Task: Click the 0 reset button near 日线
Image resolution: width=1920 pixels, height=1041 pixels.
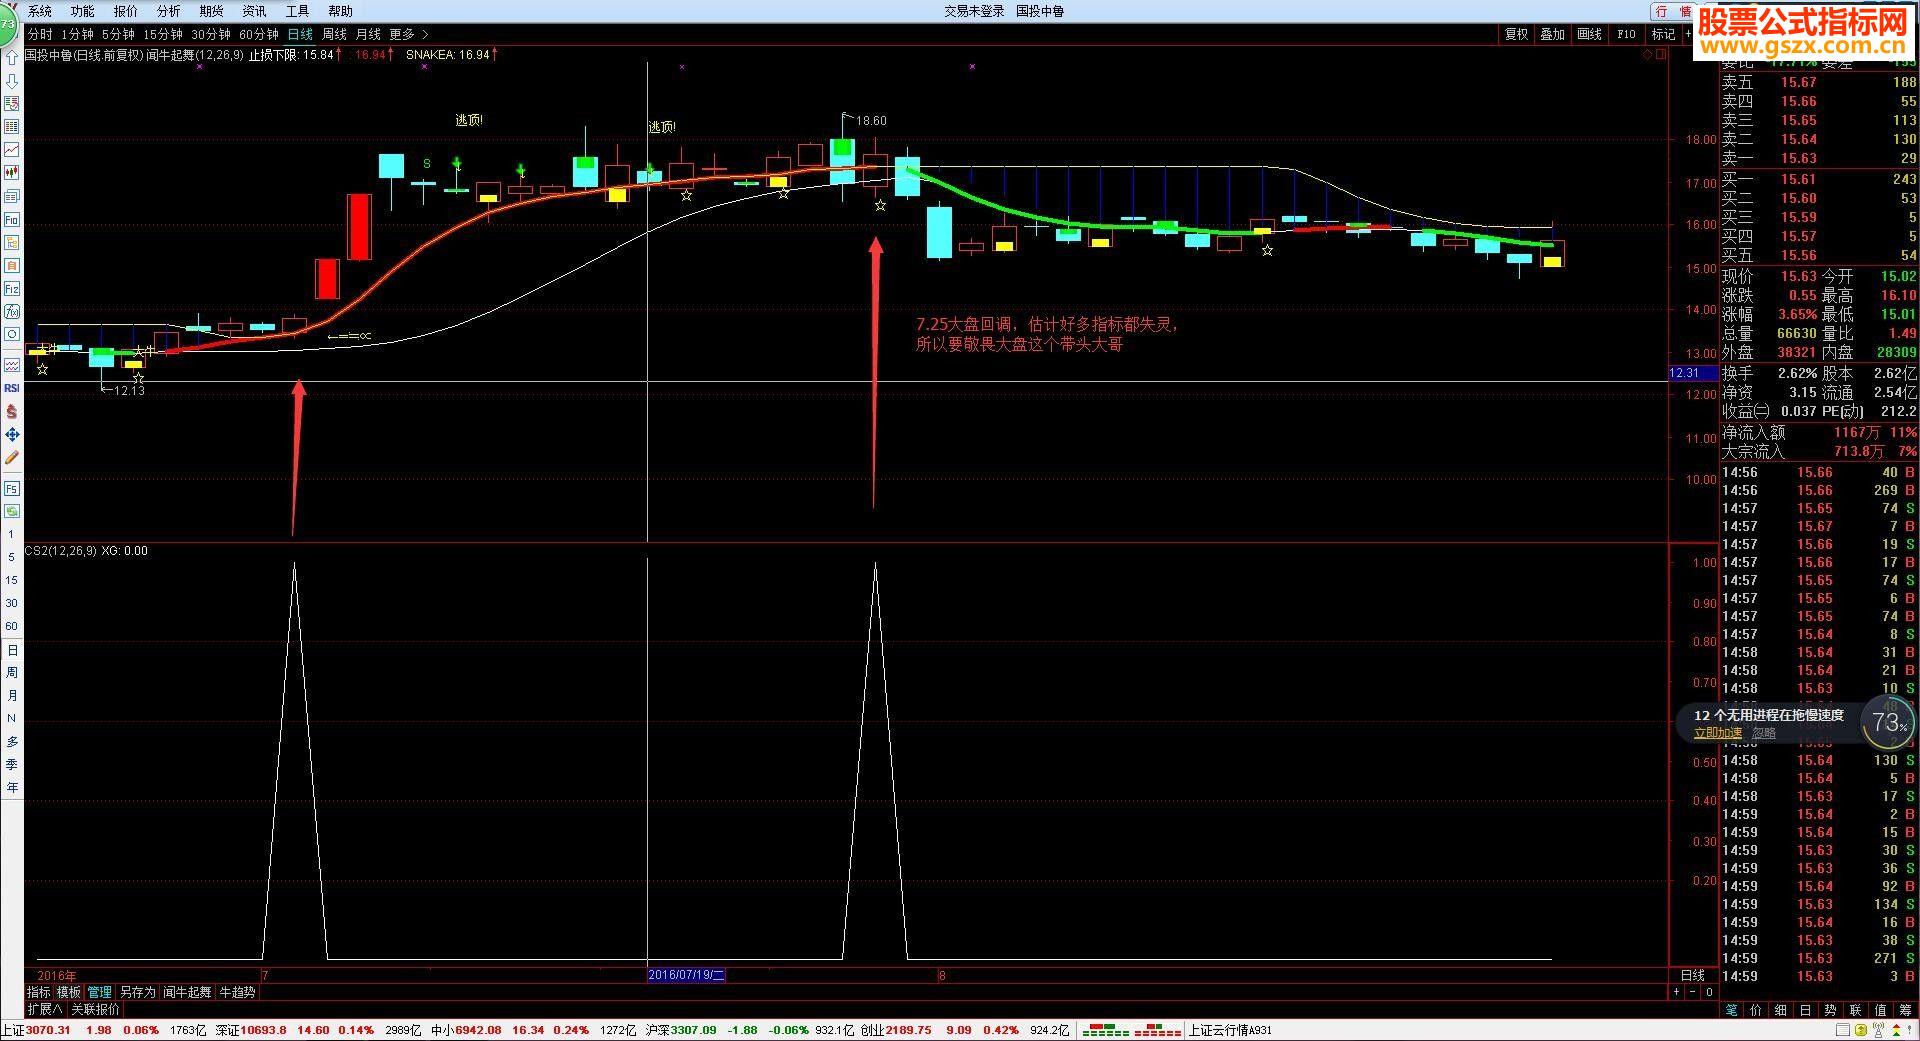Action: click(x=1709, y=992)
